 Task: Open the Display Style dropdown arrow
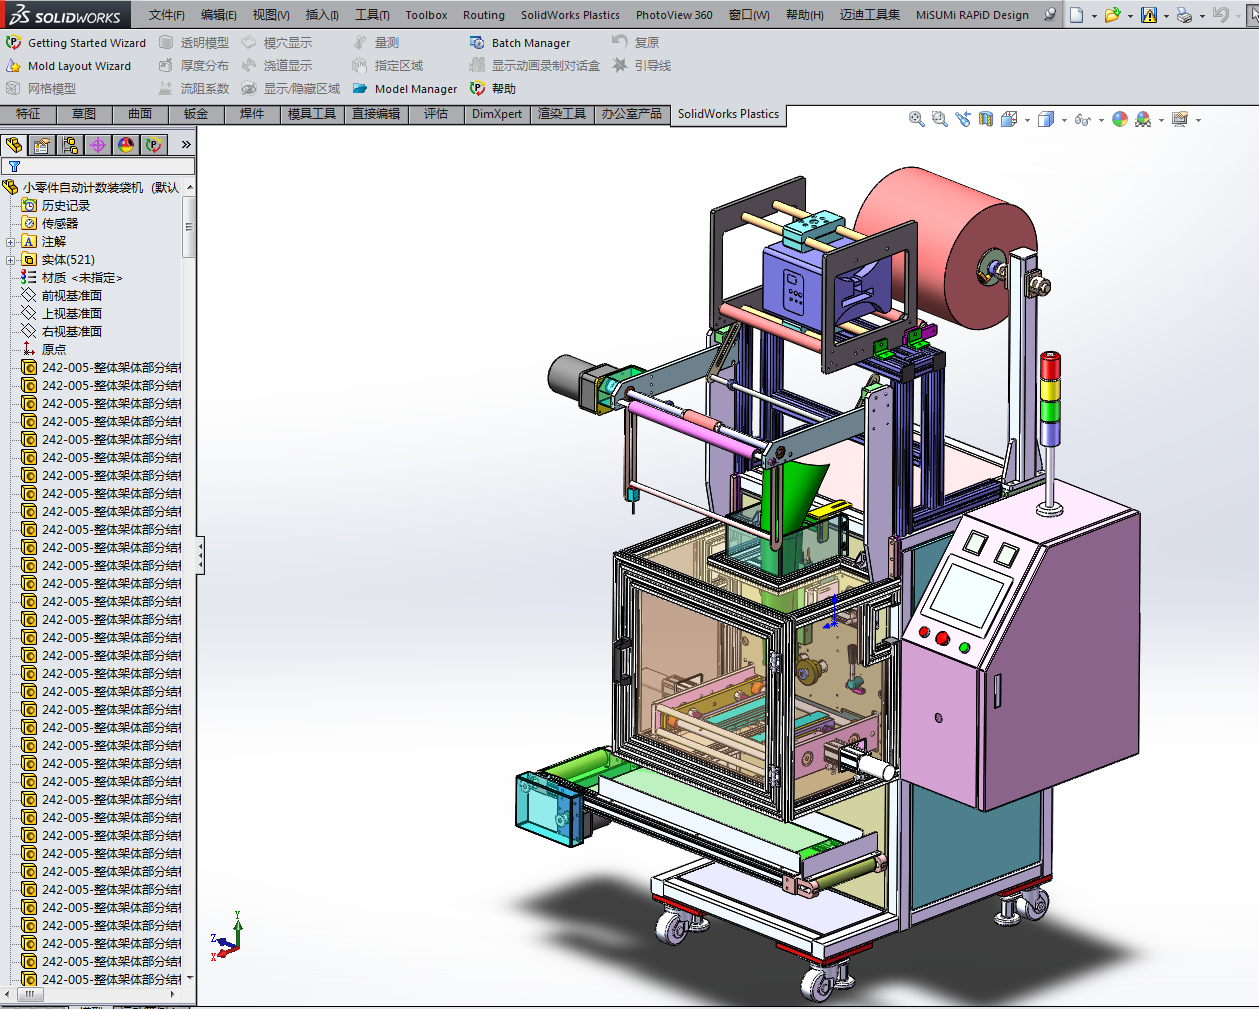1064,120
